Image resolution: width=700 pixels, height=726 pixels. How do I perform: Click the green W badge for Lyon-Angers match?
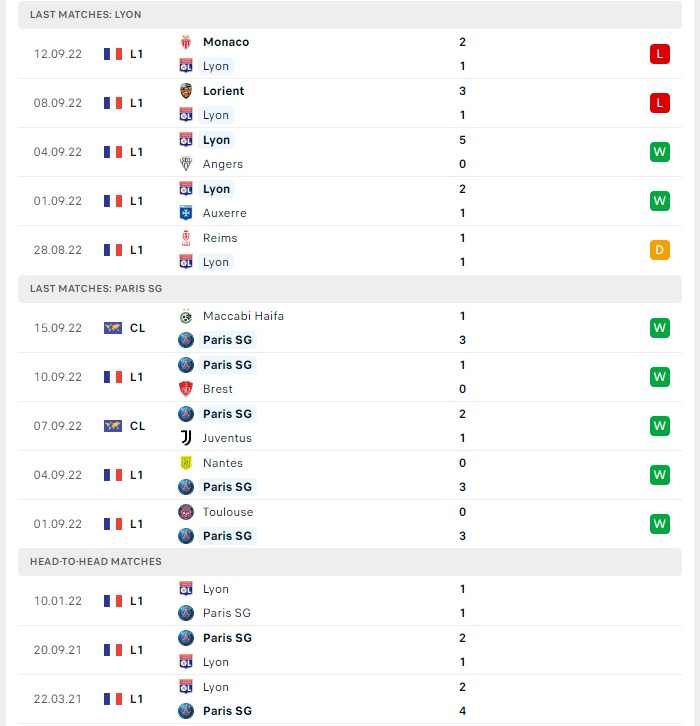(660, 152)
